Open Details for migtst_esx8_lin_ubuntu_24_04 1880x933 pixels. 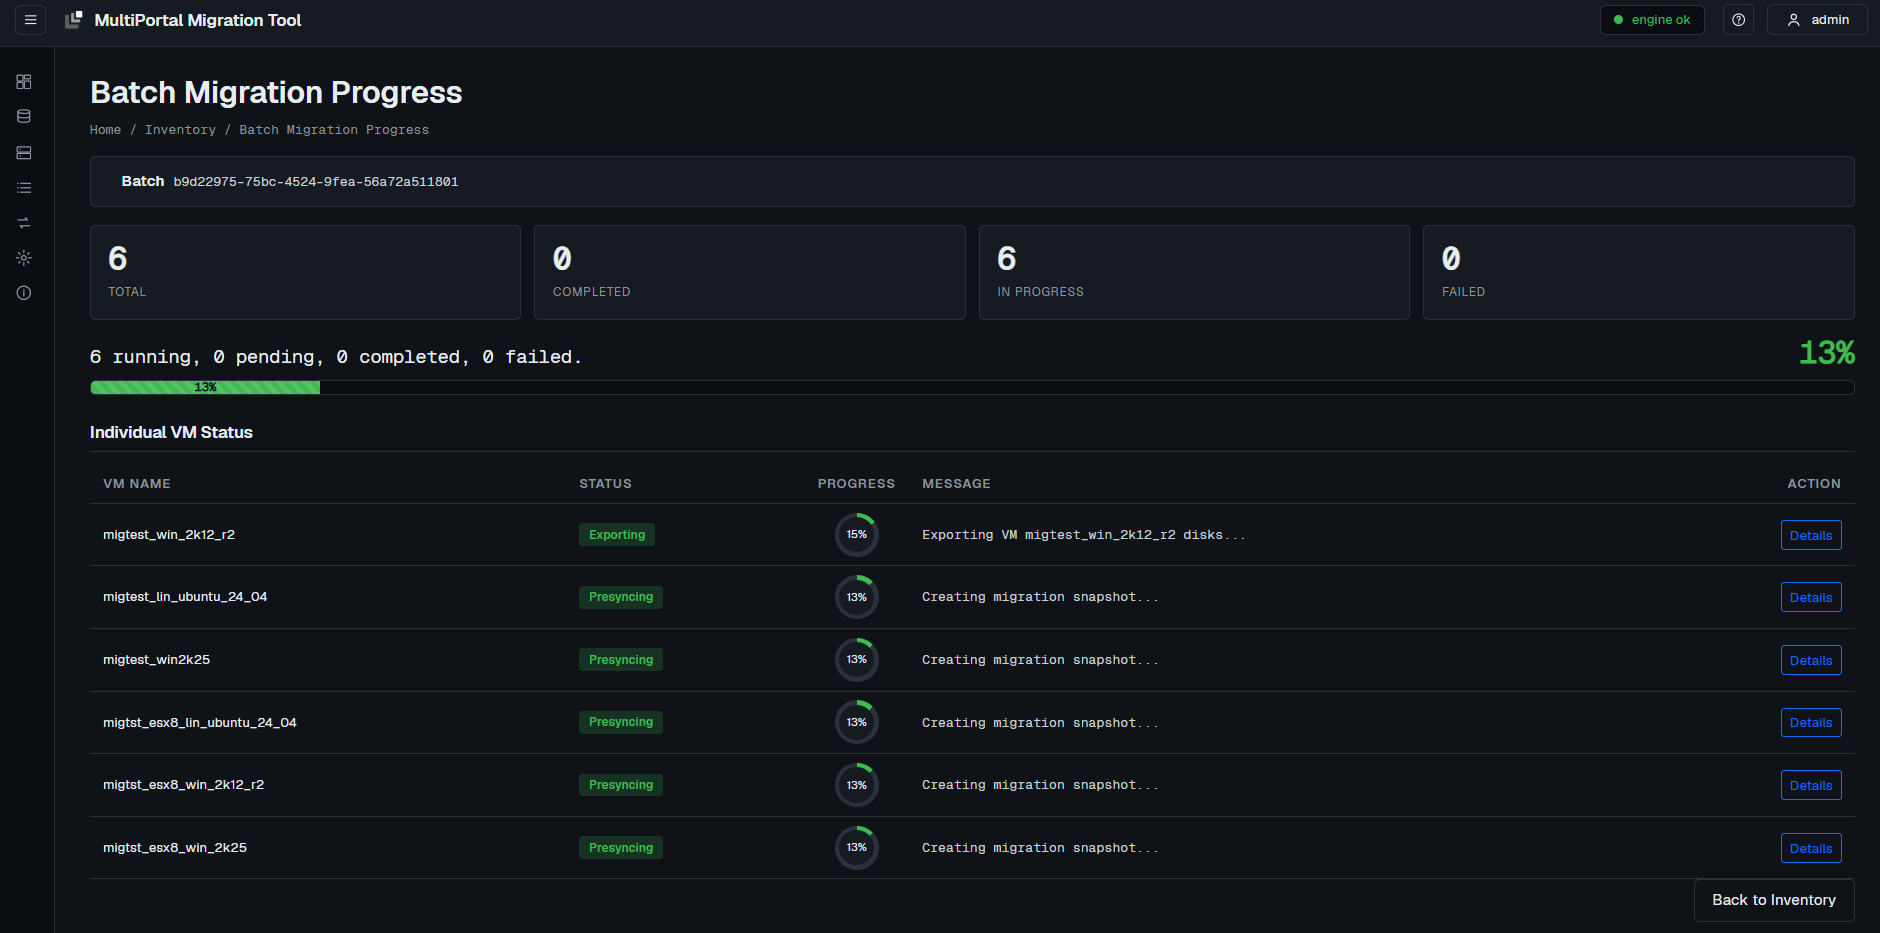[x=1811, y=722]
